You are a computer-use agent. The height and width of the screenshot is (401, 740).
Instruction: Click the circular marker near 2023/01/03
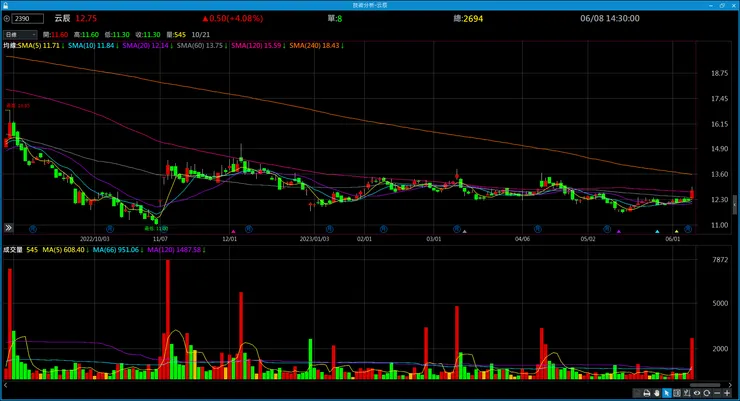point(329,229)
